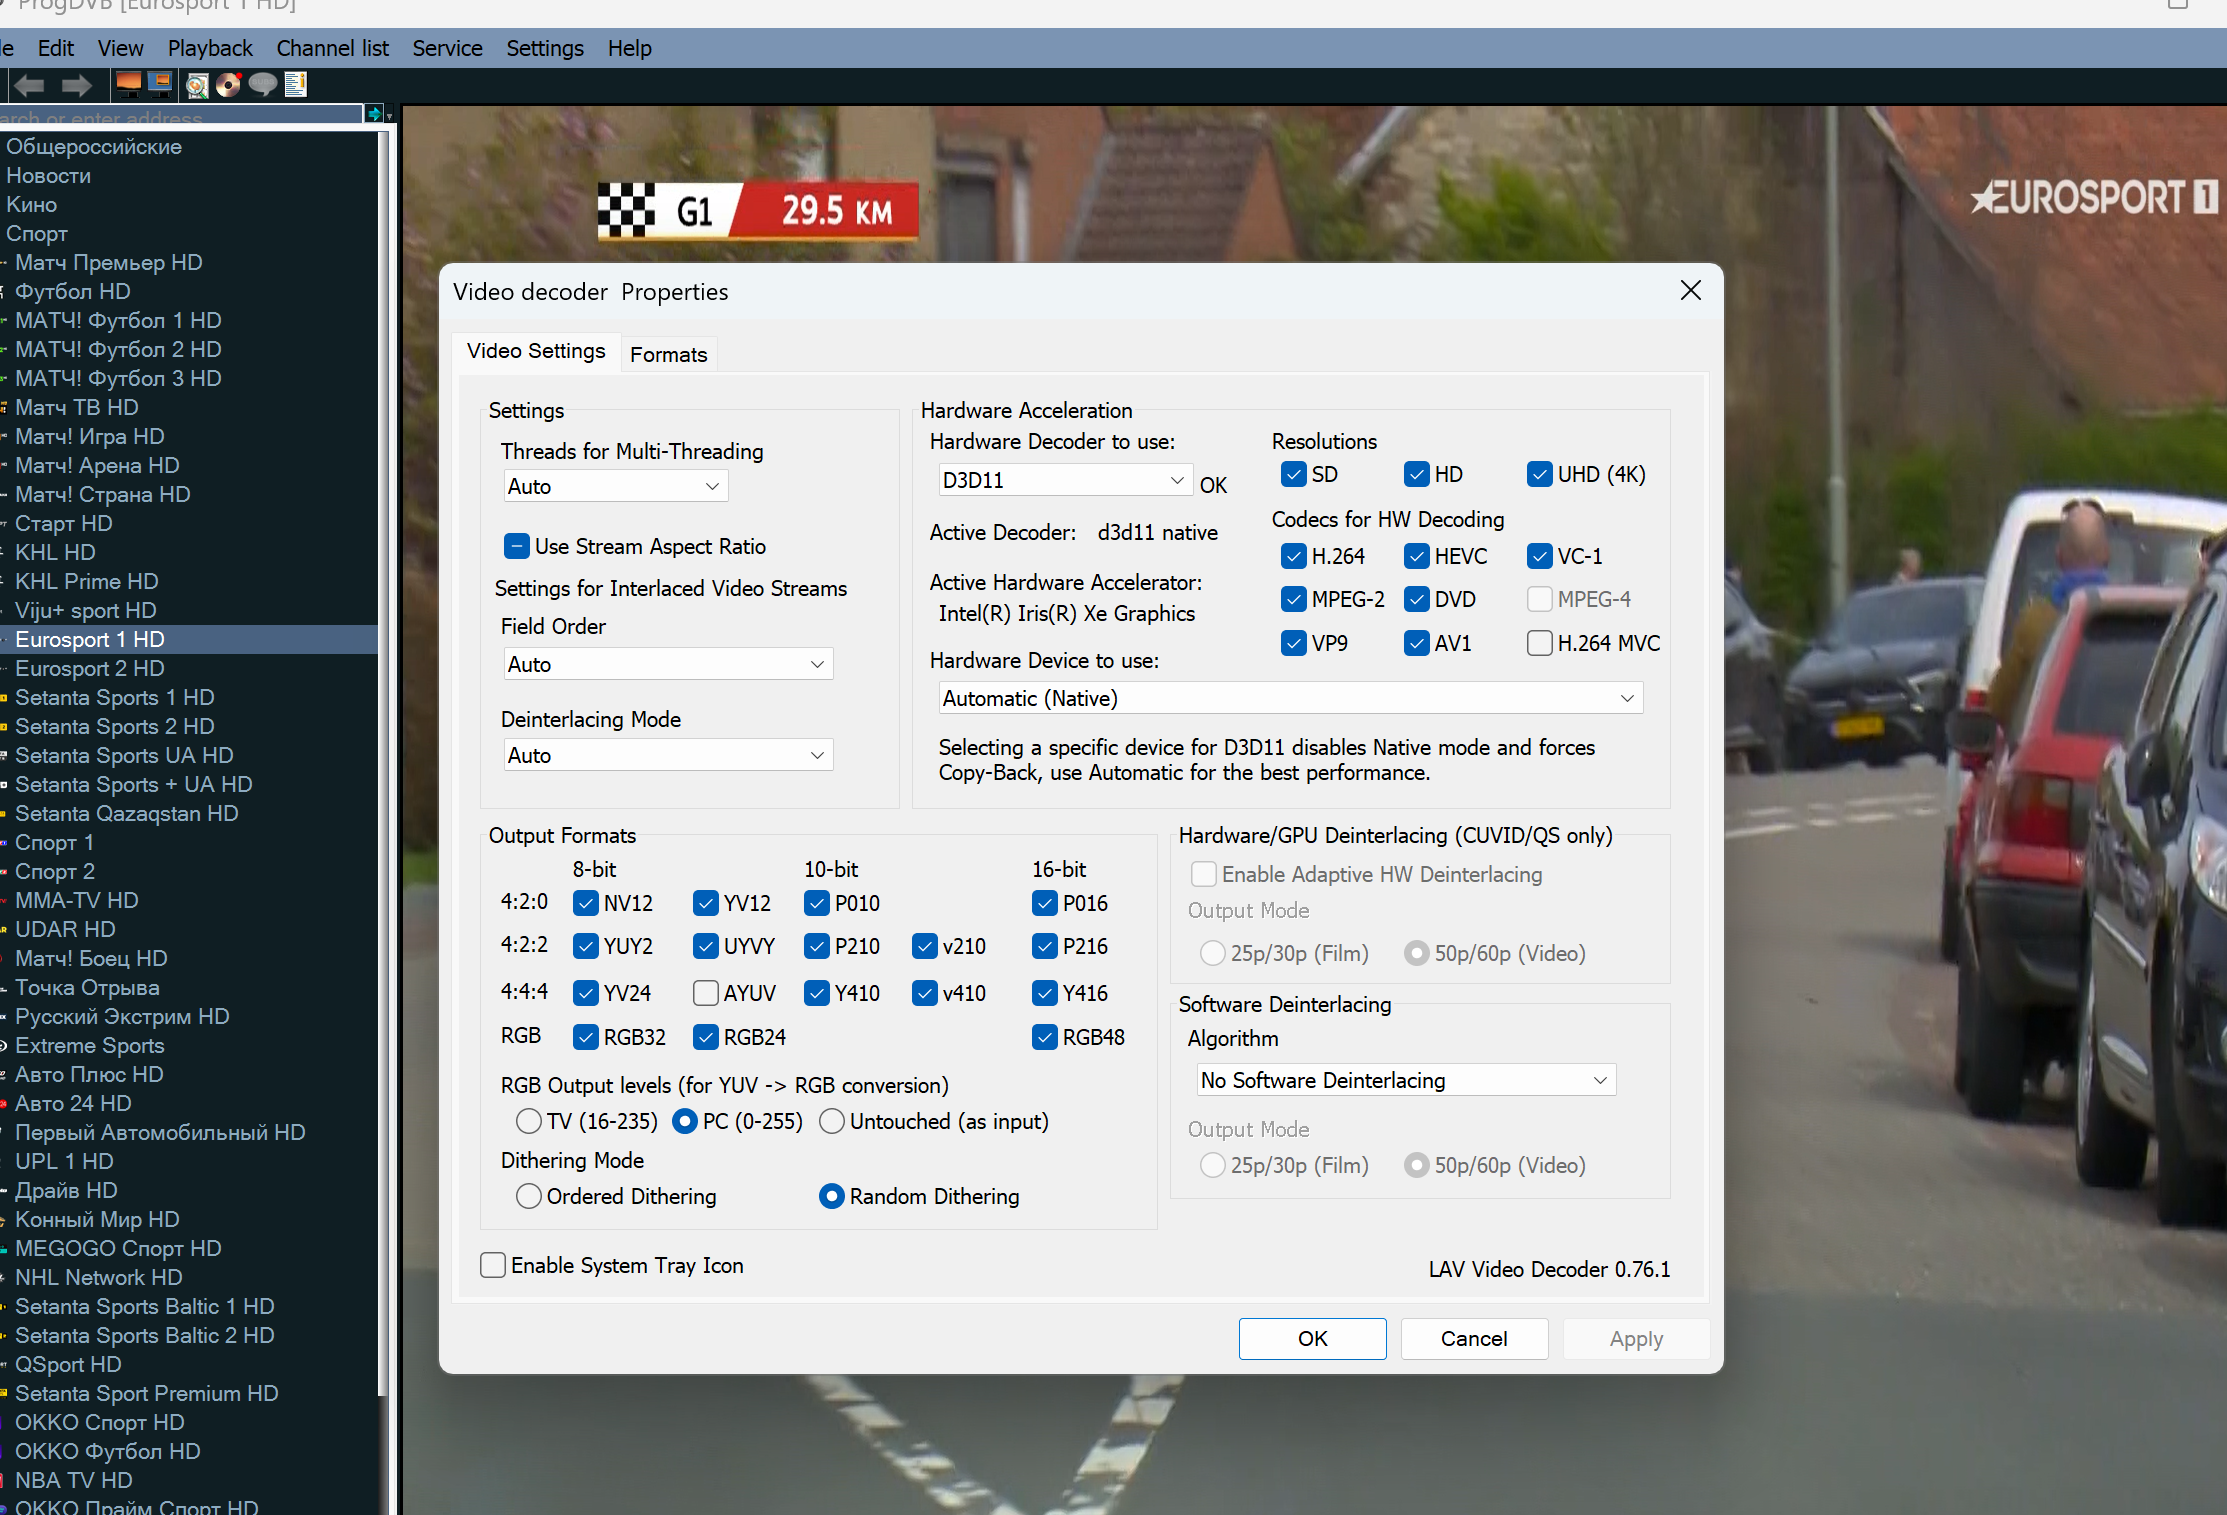Expand the Deinterlacing Mode dropdown
The image size is (2227, 1515).
[x=667, y=755]
